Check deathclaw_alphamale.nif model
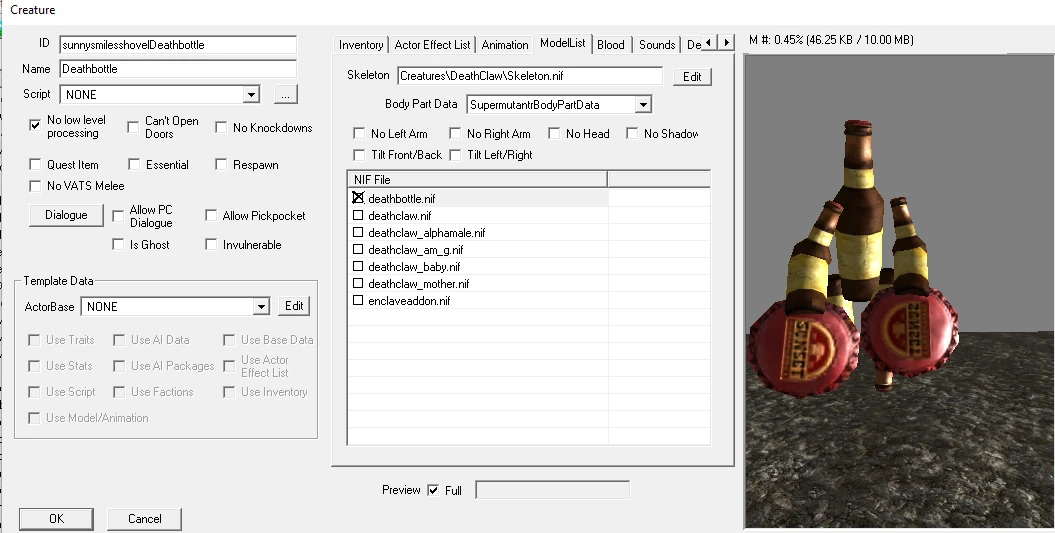The width and height of the screenshot is (1055, 533). 358,232
